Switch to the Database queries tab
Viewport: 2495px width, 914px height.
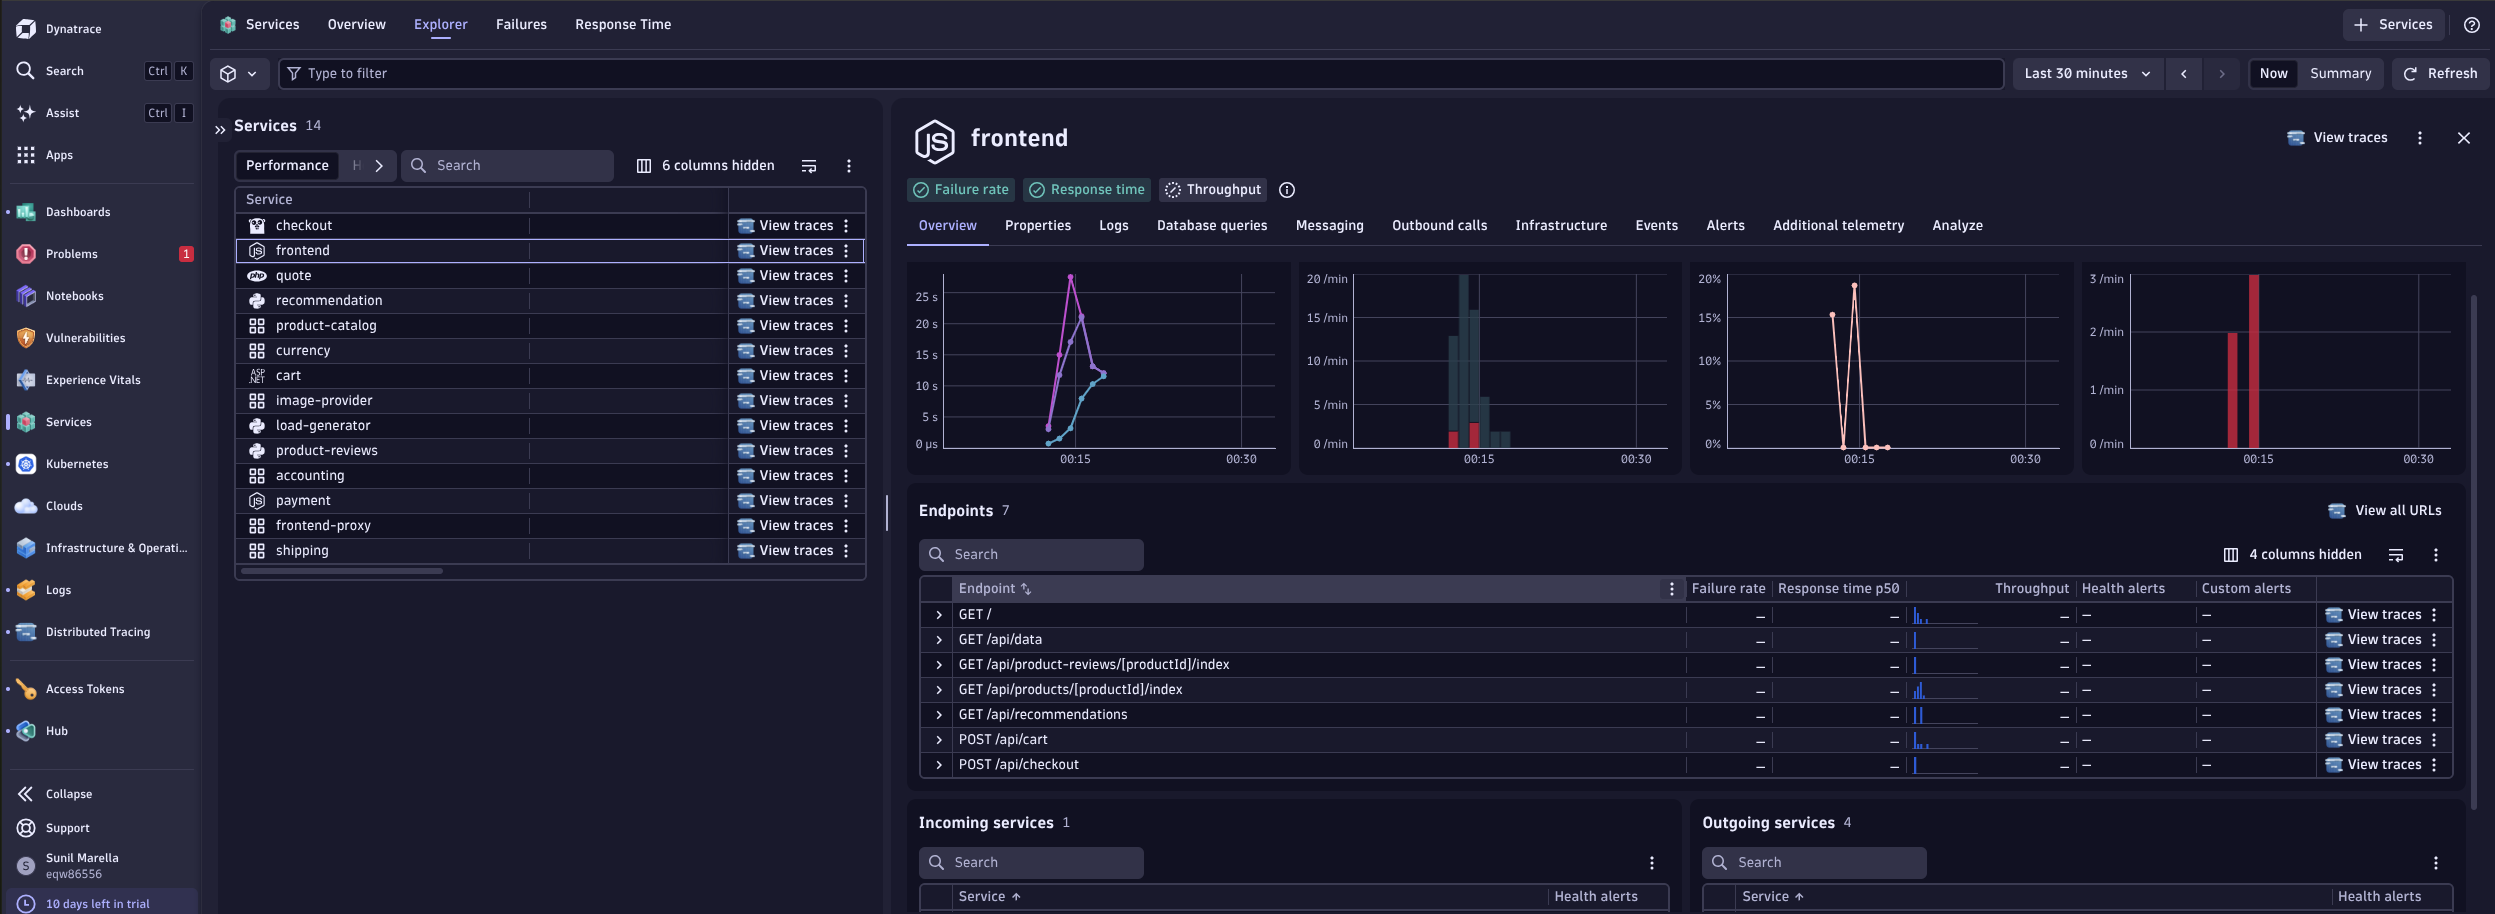(x=1211, y=226)
